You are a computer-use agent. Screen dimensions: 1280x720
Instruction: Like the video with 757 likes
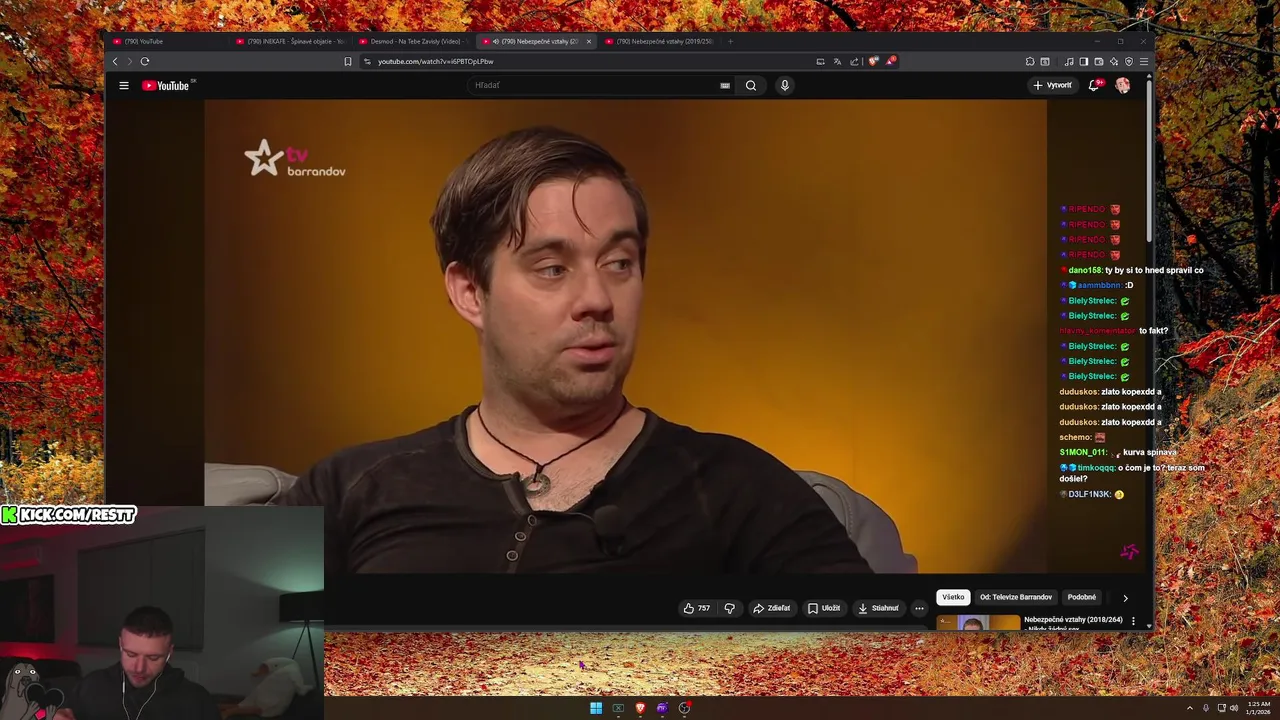pyautogui.click(x=697, y=608)
